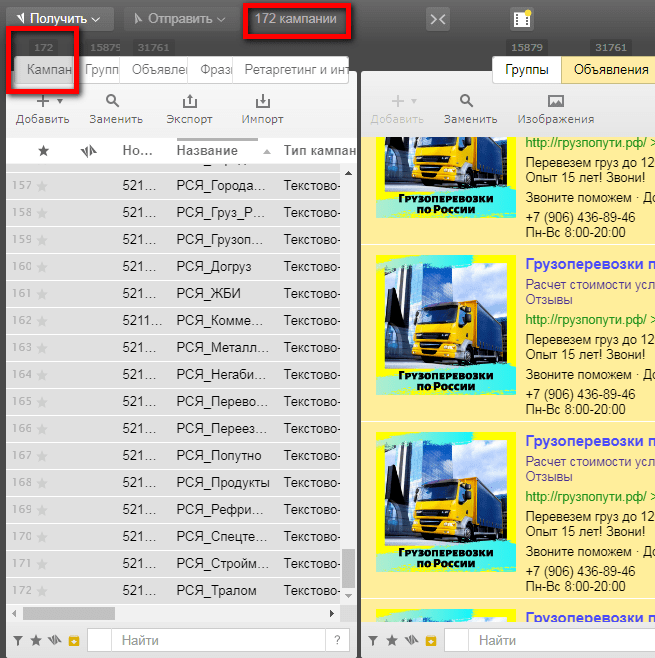The width and height of the screenshot is (655, 658).
Task: Toggle favorite star in row 164
Action: point(42,374)
